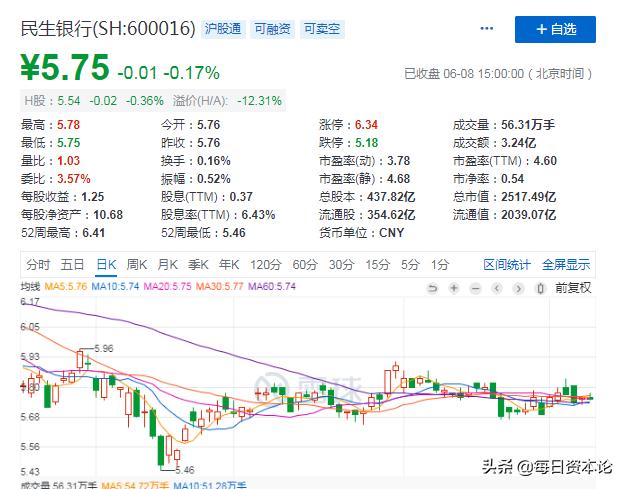Screen dimensions: 627x489
Task: Switch to the 分时 chart tab
Action: click(x=38, y=265)
